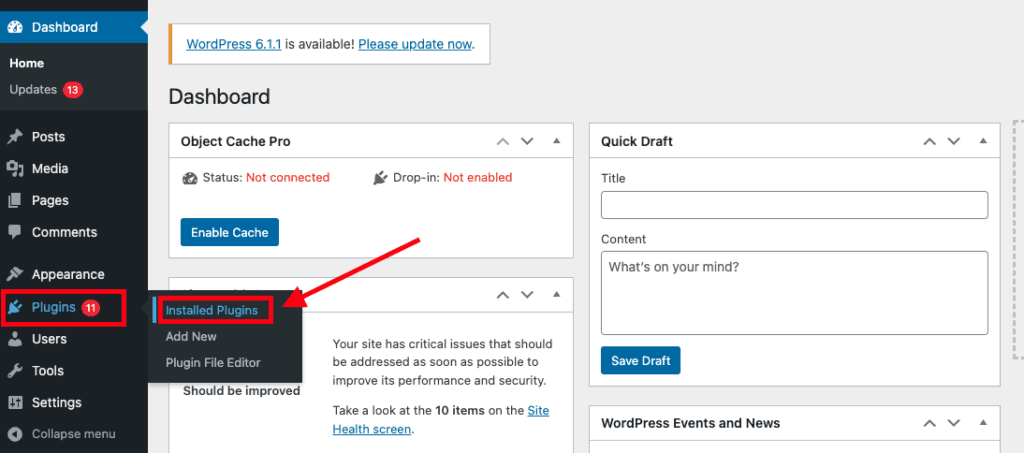
Task: Move Object Cache Pro widget up
Action: [502, 141]
